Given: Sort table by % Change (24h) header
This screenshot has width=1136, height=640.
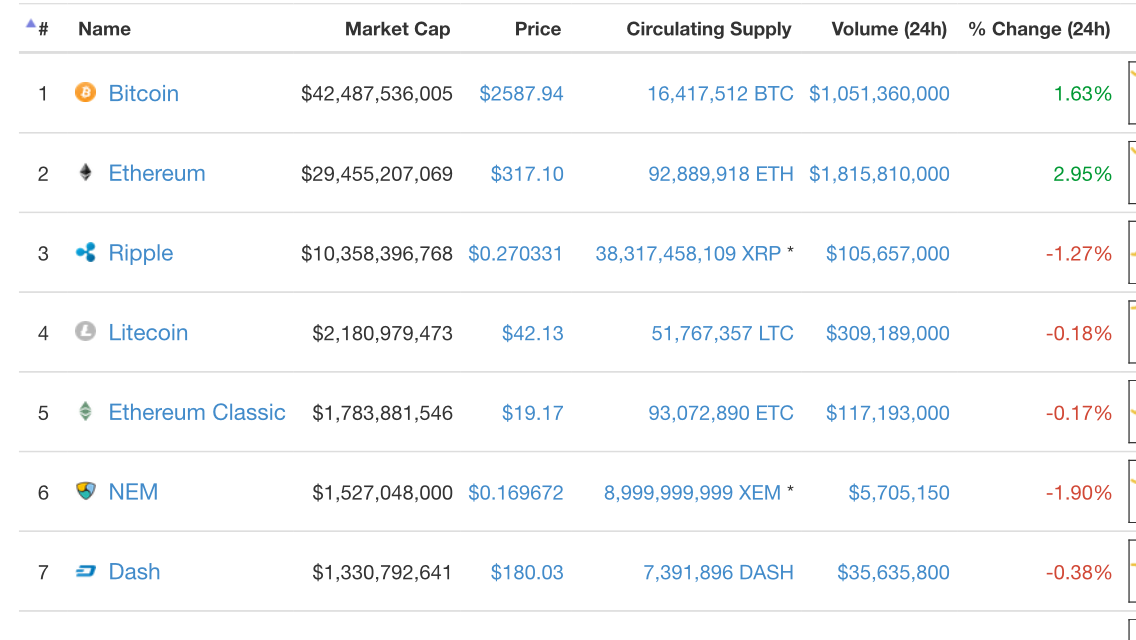Looking at the screenshot, I should pos(1039,29).
